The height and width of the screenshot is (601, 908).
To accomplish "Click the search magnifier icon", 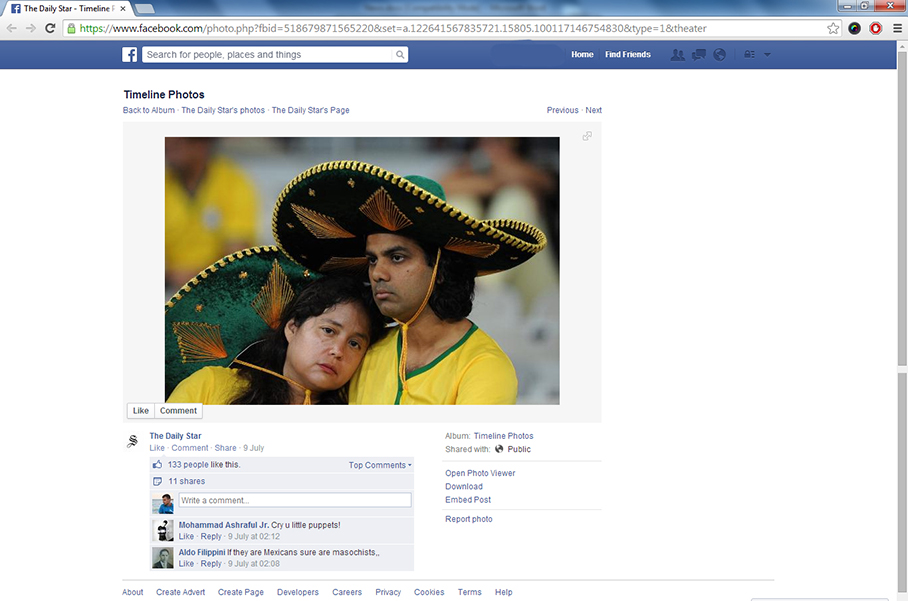I will (400, 54).
